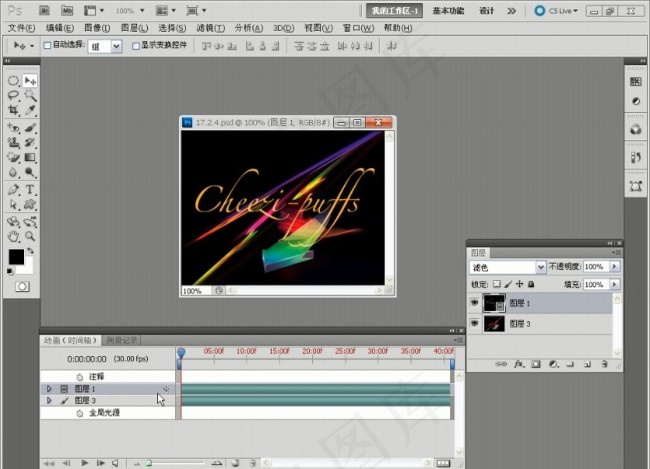Select the Crop tool

(x=13, y=110)
